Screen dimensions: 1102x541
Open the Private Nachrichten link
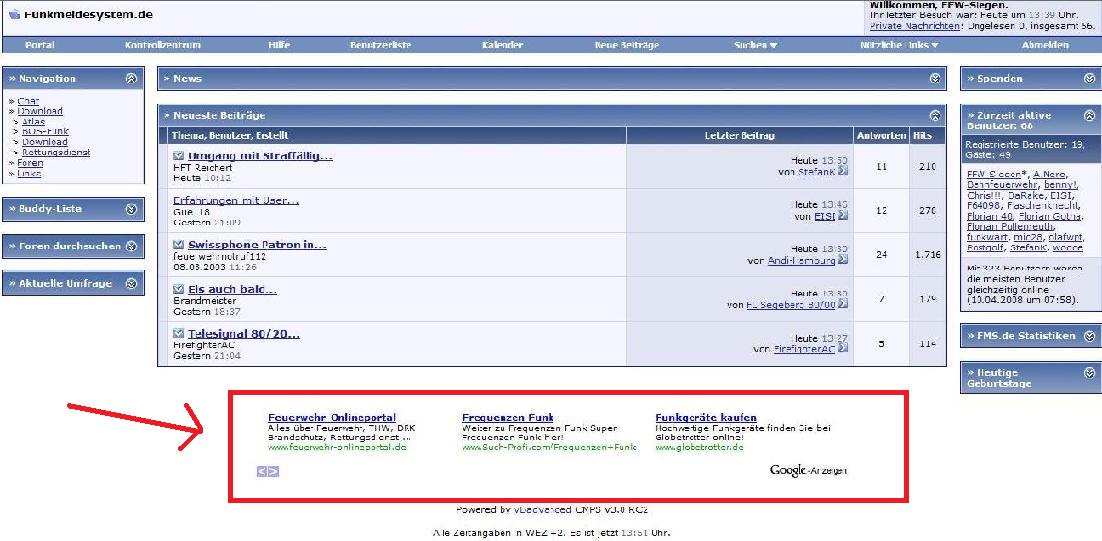(x=915, y=26)
